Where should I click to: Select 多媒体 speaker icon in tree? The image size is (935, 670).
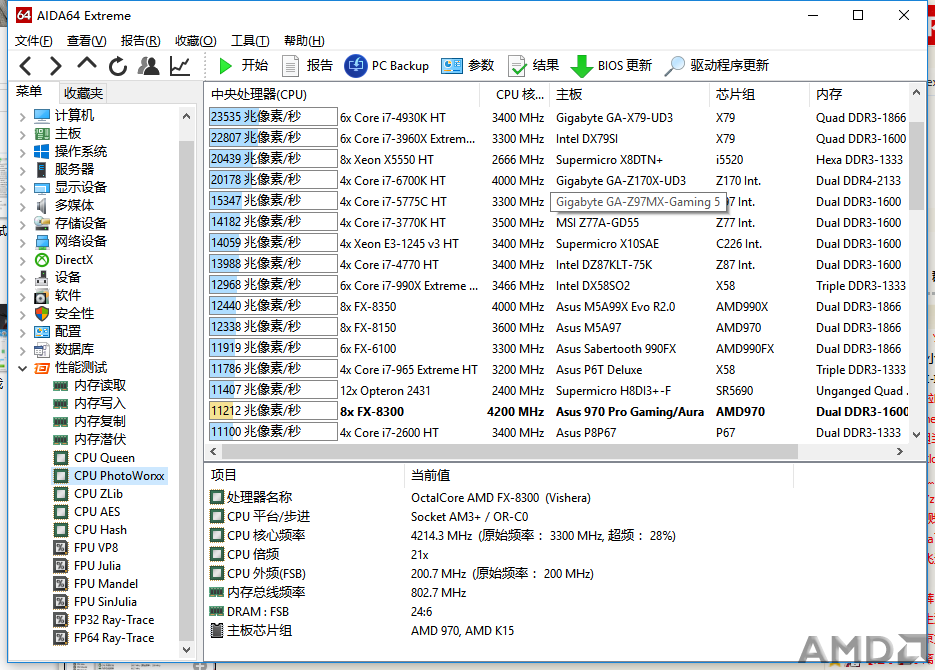click(42, 206)
